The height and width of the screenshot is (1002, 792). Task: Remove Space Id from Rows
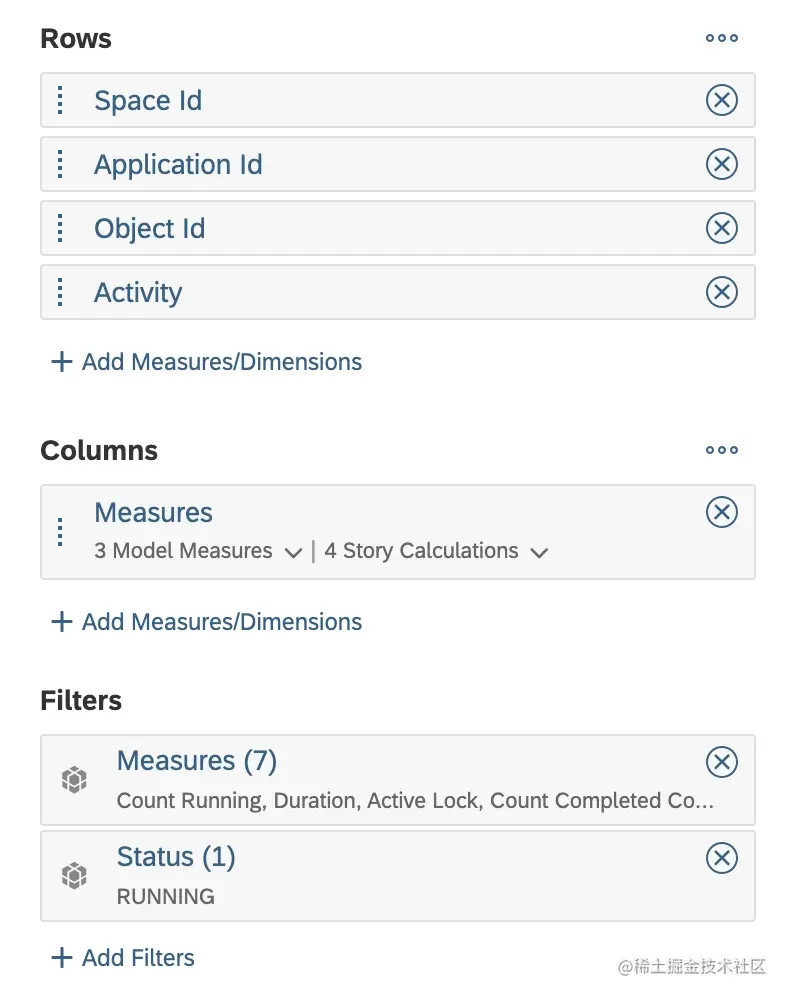721,100
